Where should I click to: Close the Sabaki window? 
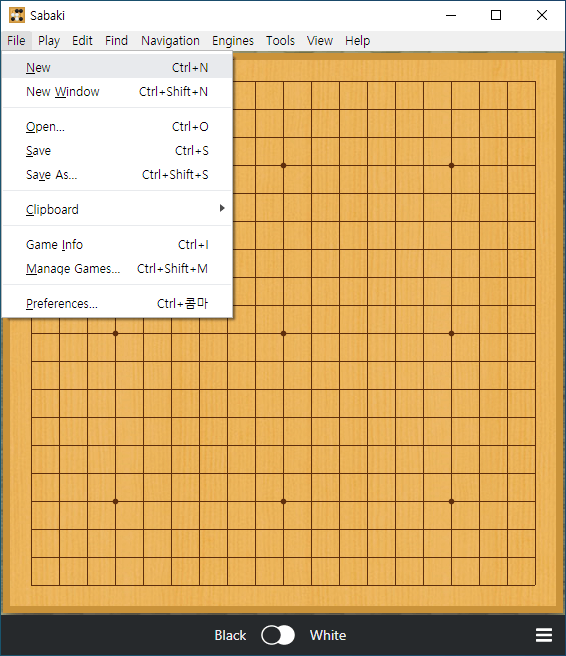click(x=542, y=15)
